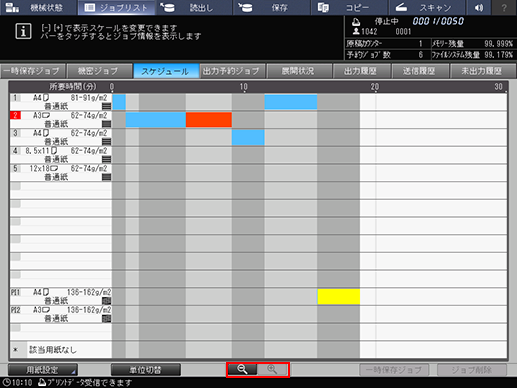
Task: Tap the blue job bar in tray 2
Action: pyautogui.click(x=156, y=120)
